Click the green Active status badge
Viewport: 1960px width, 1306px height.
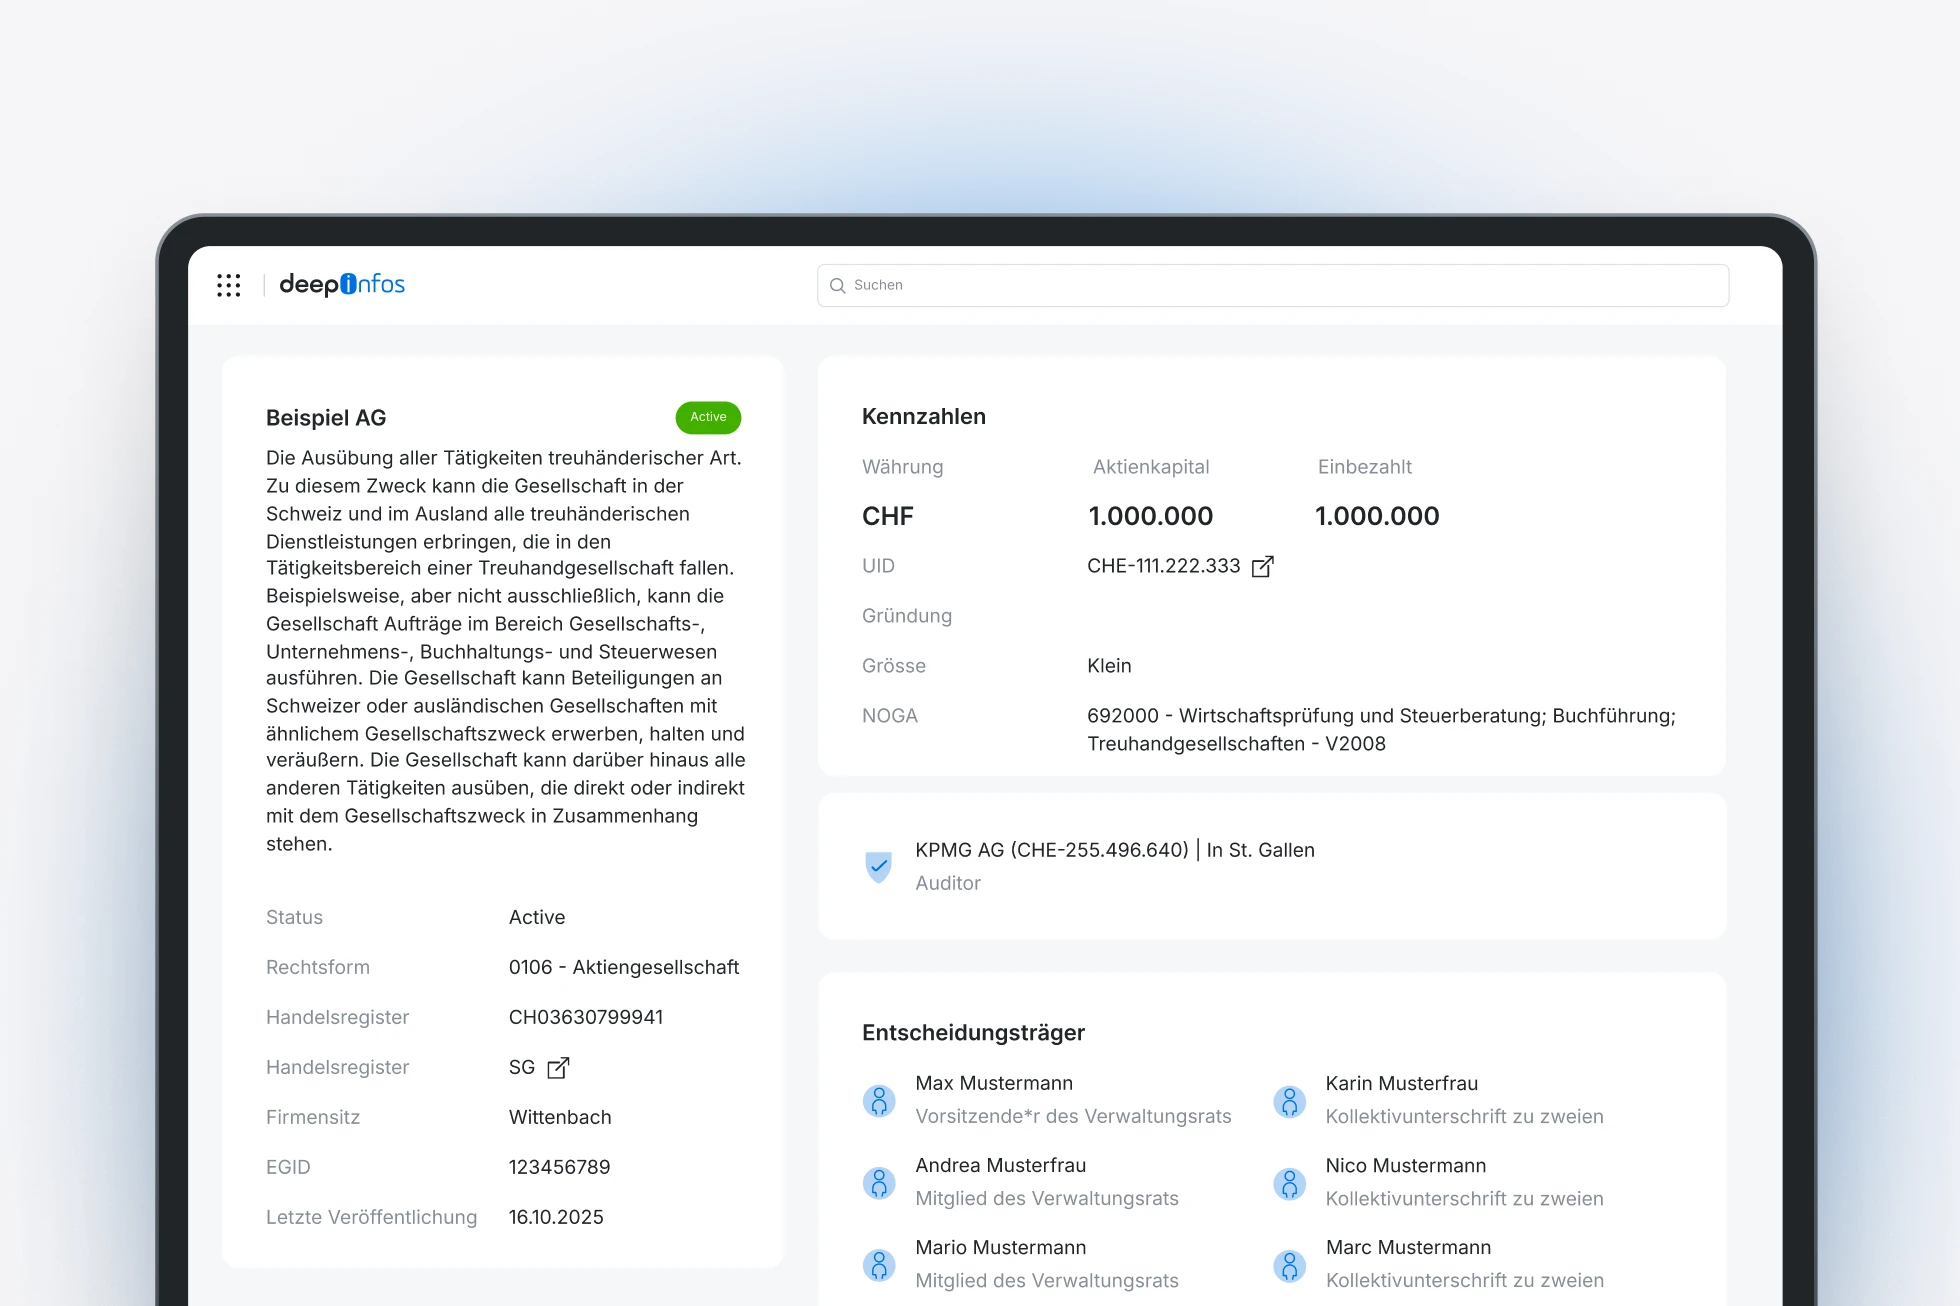tap(708, 418)
